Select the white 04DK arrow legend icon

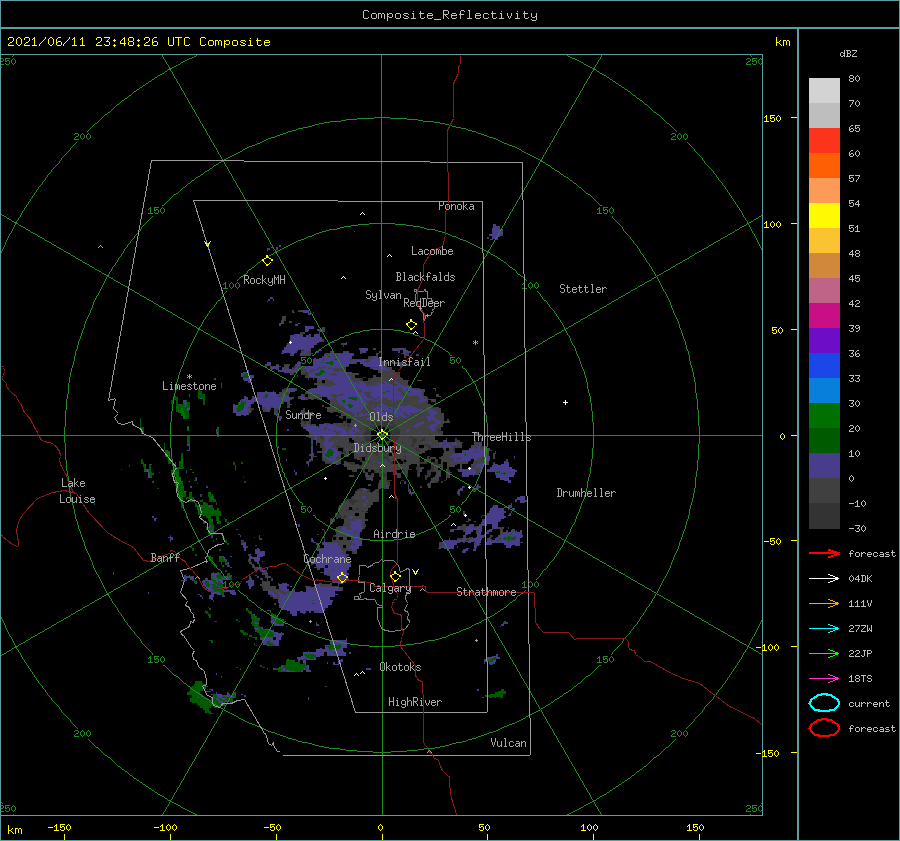tap(824, 579)
